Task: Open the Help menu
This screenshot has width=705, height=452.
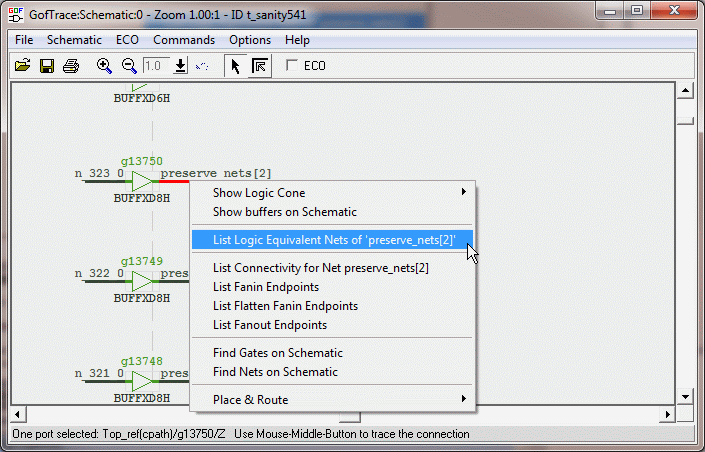Action: (297, 40)
